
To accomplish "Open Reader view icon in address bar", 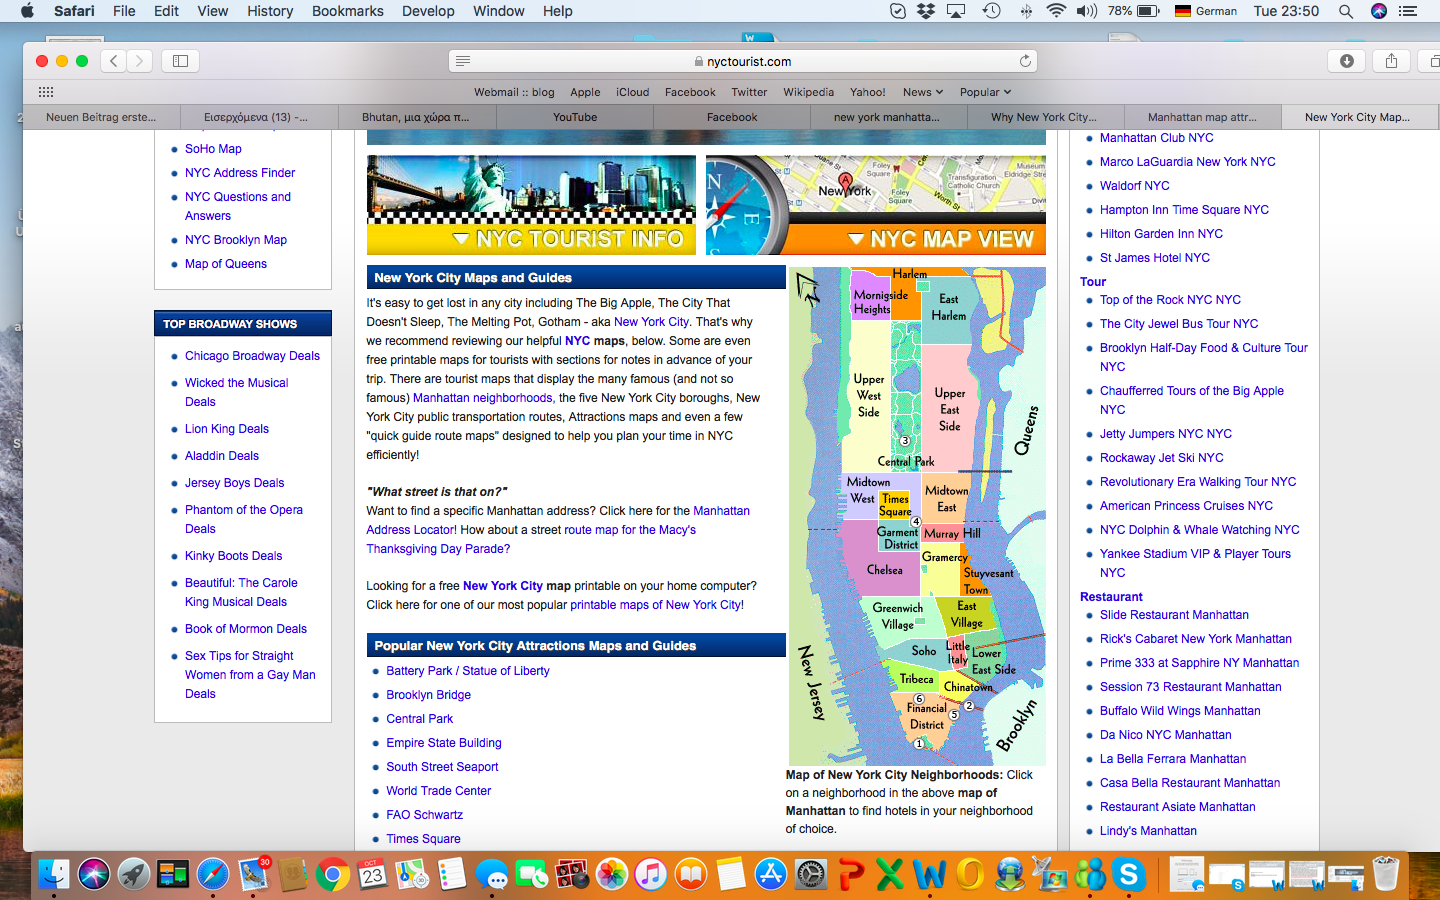I will click(463, 61).
